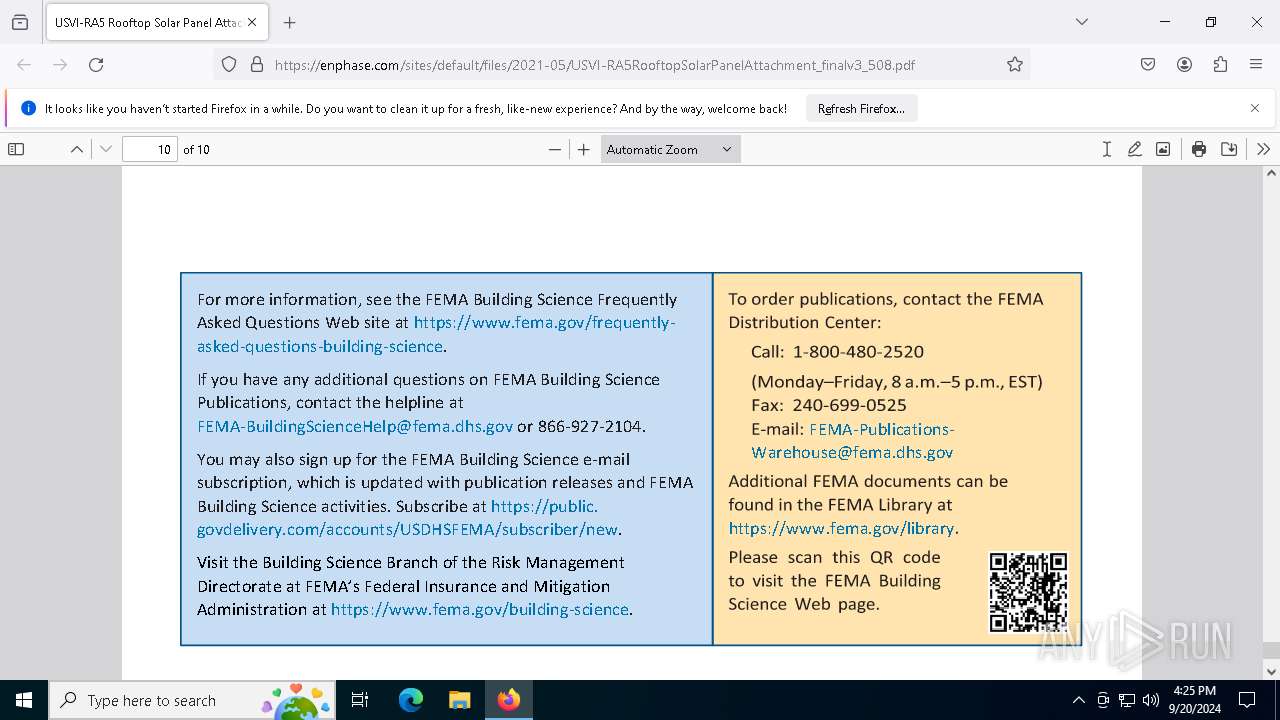Open the Extensions puzzle icon
Image resolution: width=1280 pixels, height=720 pixels.
[1220, 64]
